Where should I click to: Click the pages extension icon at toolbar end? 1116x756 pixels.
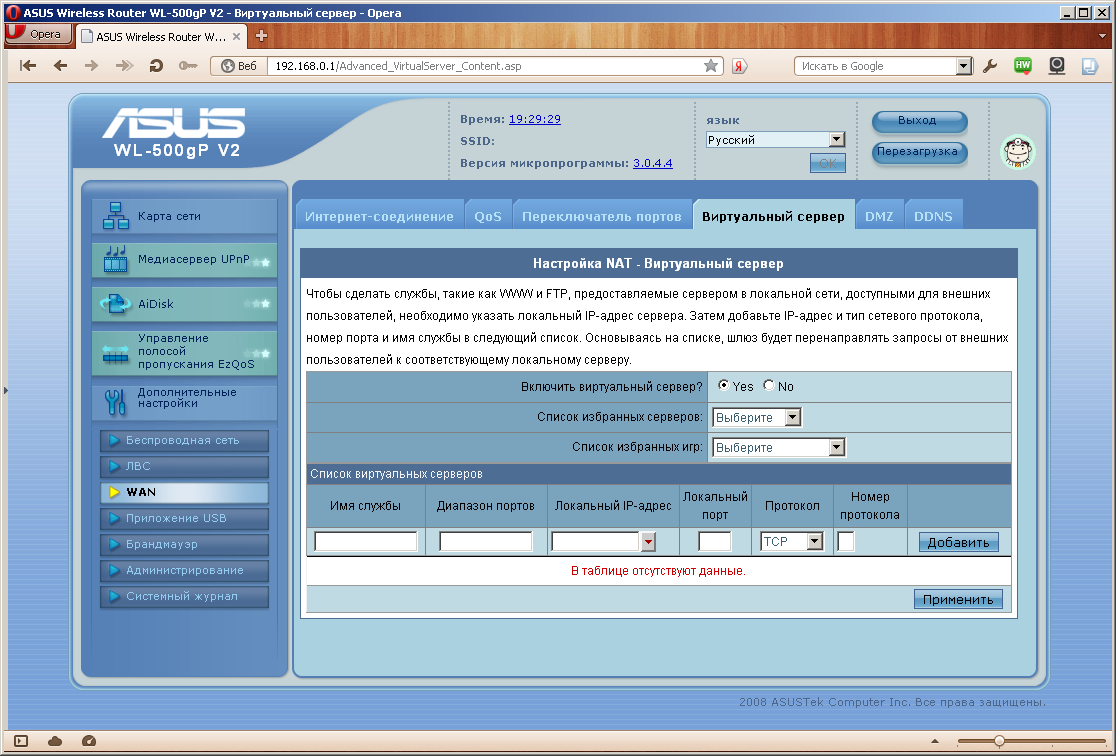(x=1090, y=66)
